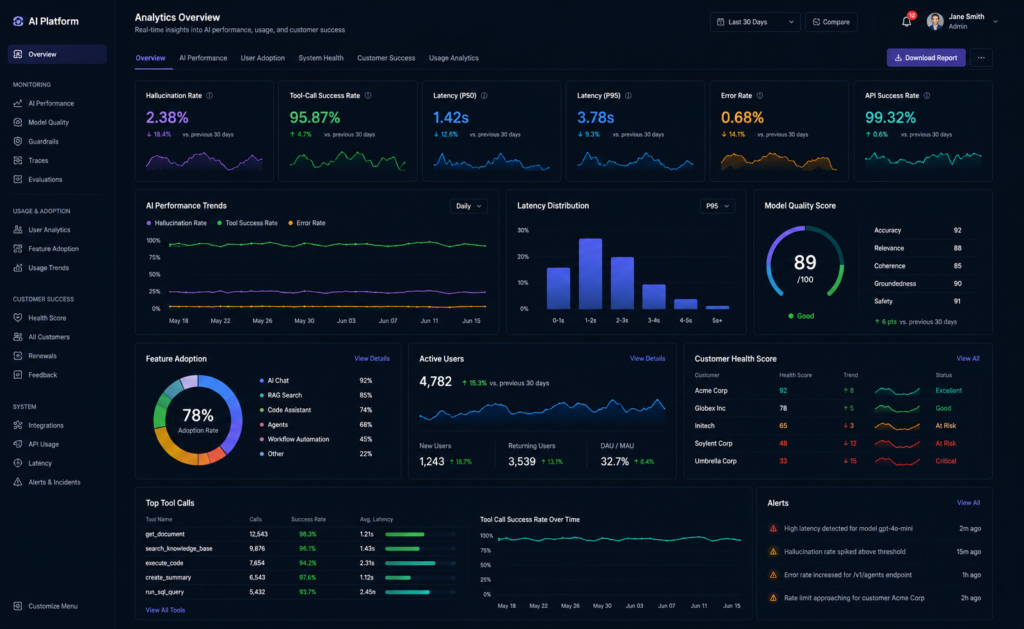
Task: Click View All in Customer Health Score
Action: click(968, 359)
